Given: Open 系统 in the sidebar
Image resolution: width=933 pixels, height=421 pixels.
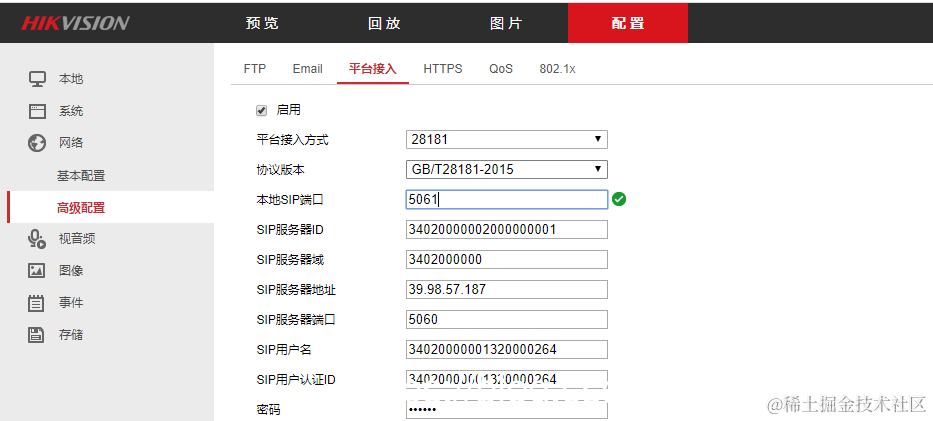Looking at the screenshot, I should [x=71, y=111].
